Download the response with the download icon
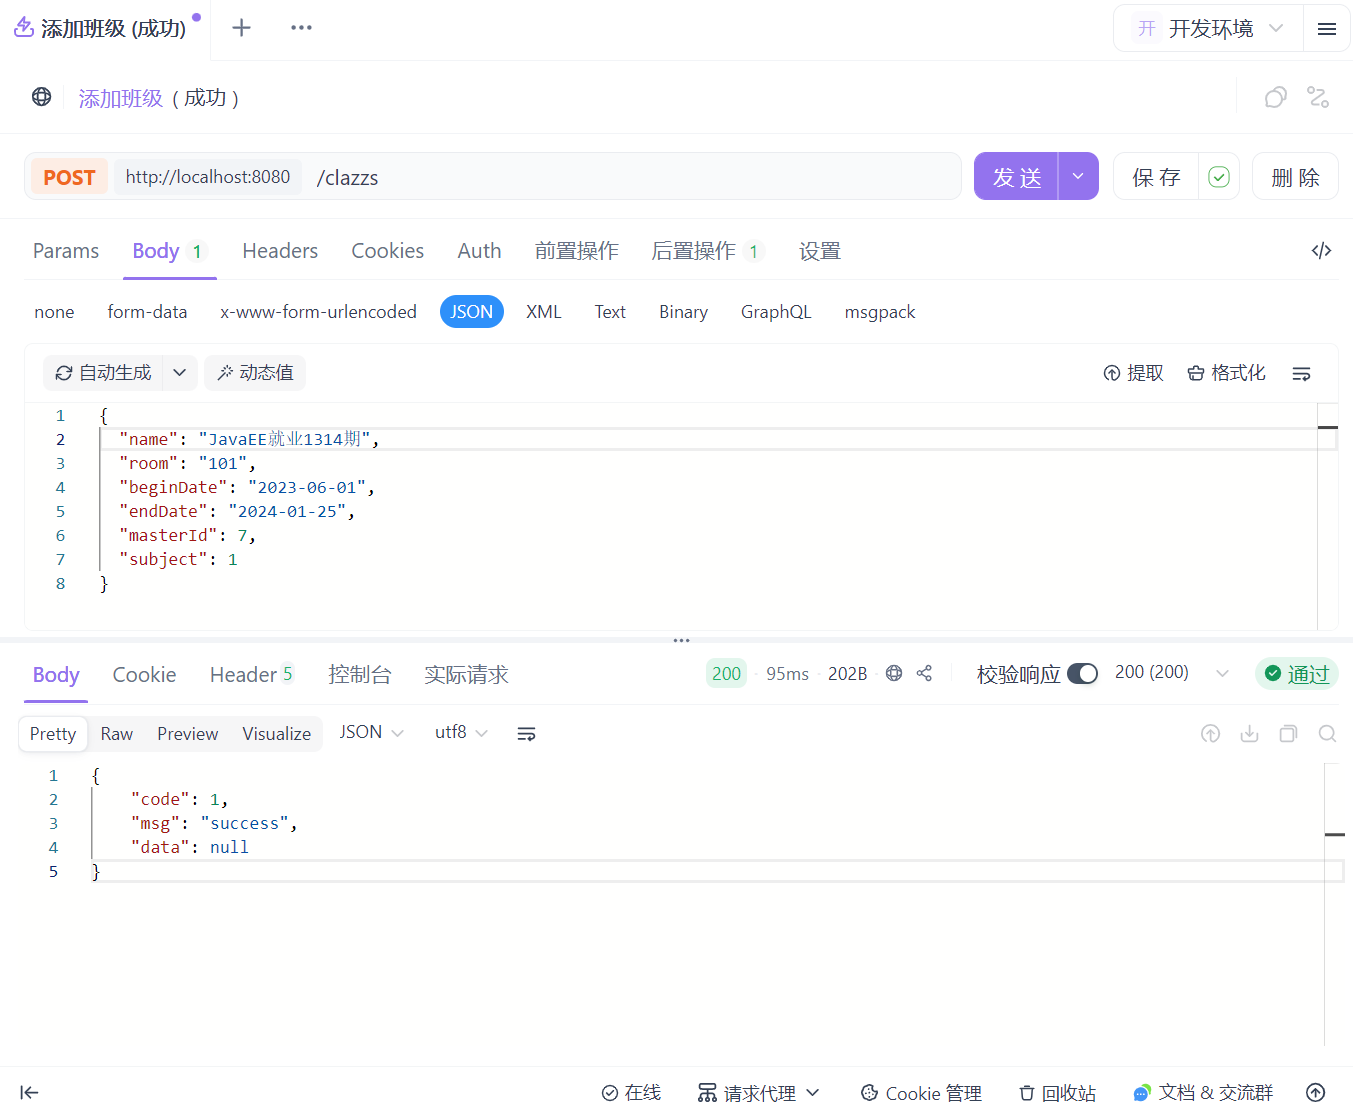The height and width of the screenshot is (1113, 1353). tap(1249, 734)
